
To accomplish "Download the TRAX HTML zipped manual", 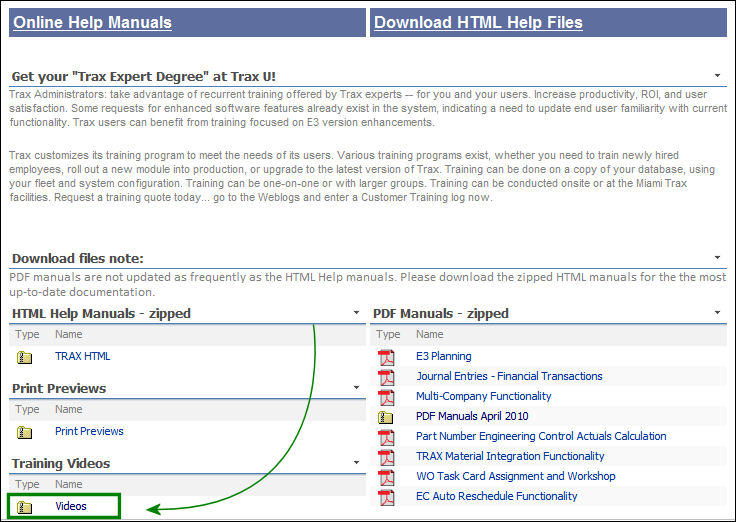I will (x=83, y=356).
